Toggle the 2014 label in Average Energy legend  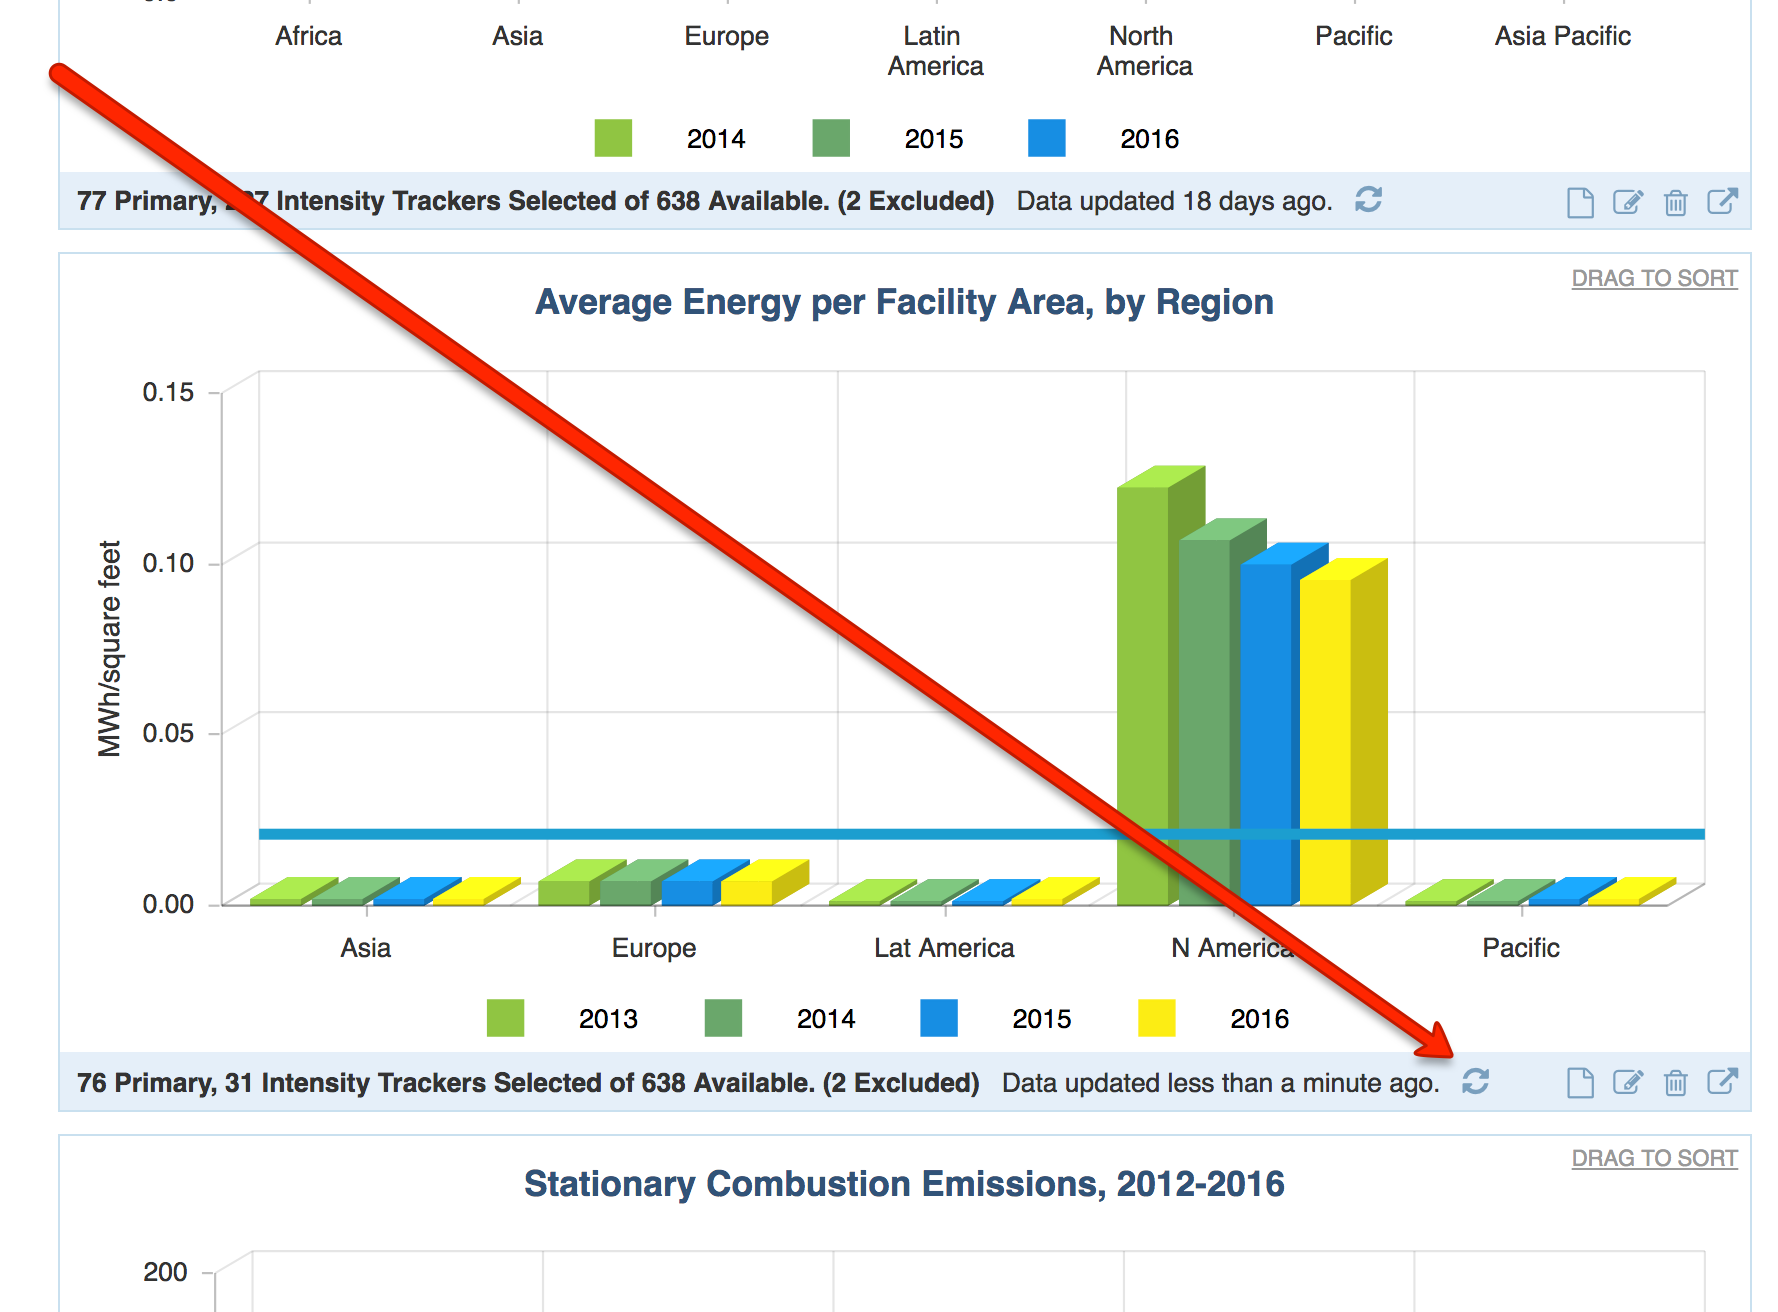(825, 1019)
